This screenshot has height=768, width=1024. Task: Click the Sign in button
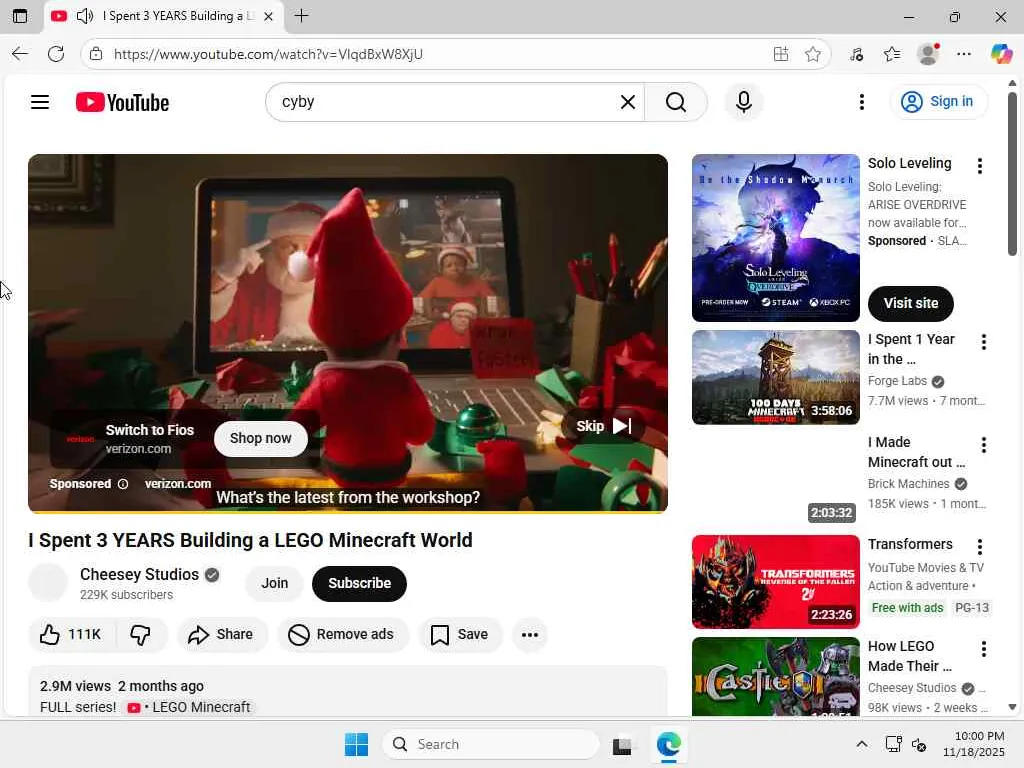pyautogui.click(x=938, y=102)
